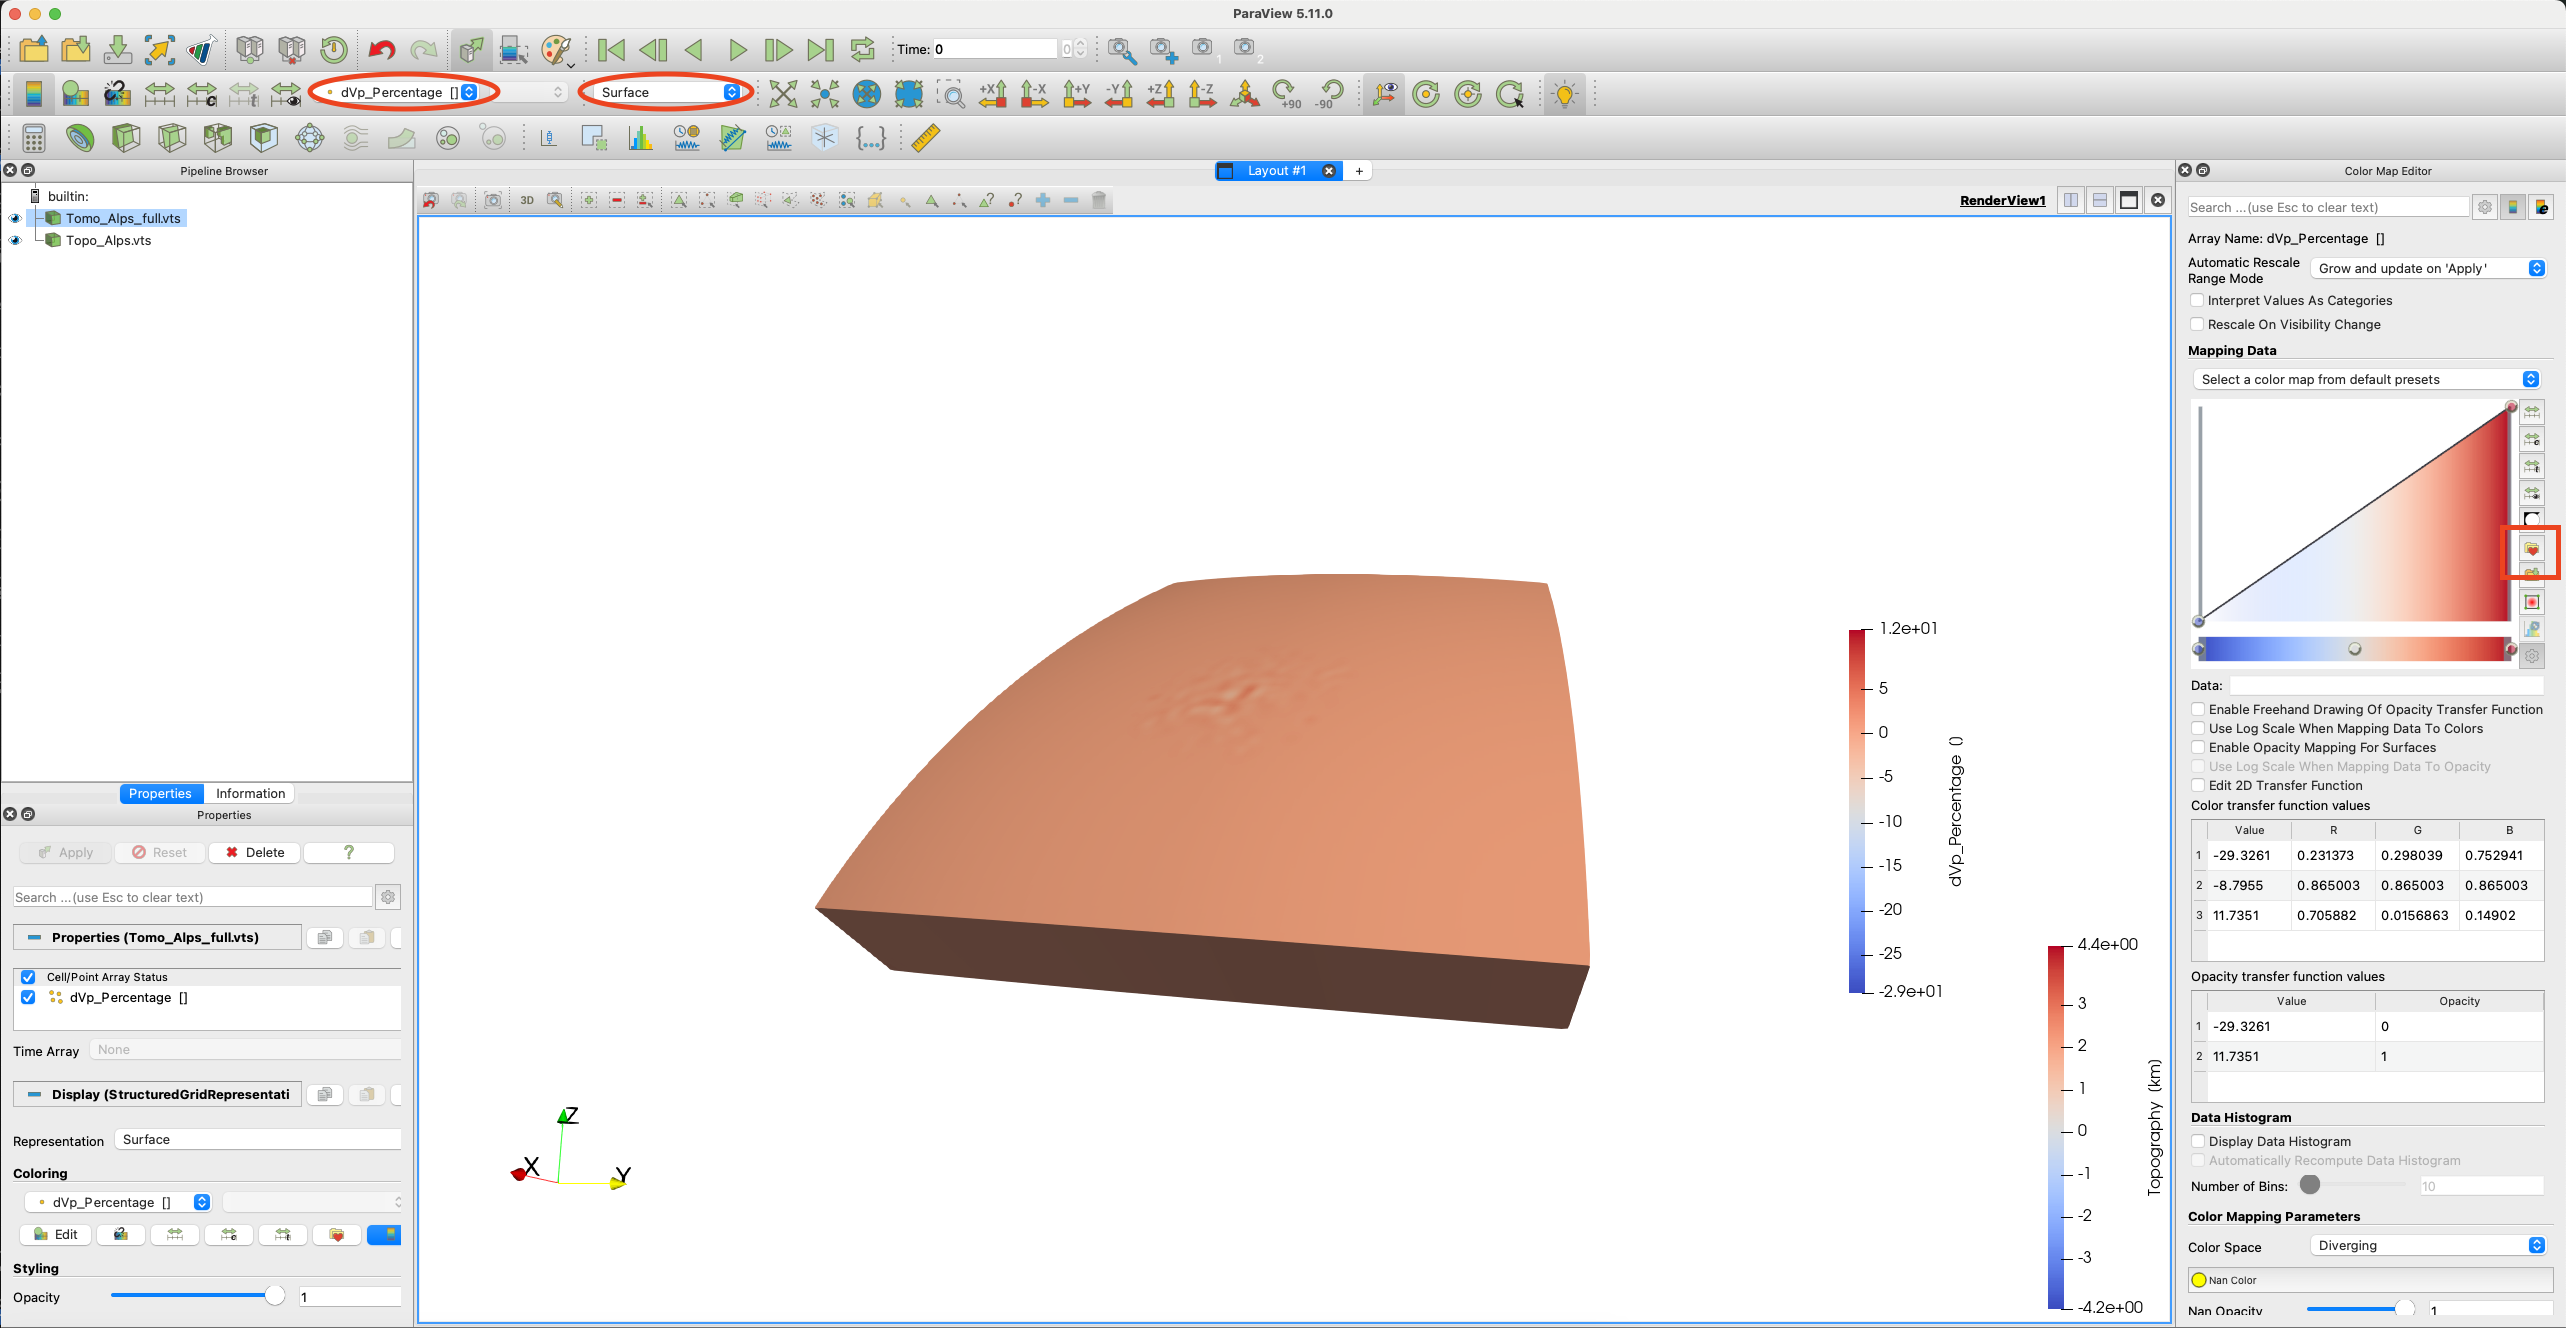Click Zoom To Box magnifier icon

(951, 93)
